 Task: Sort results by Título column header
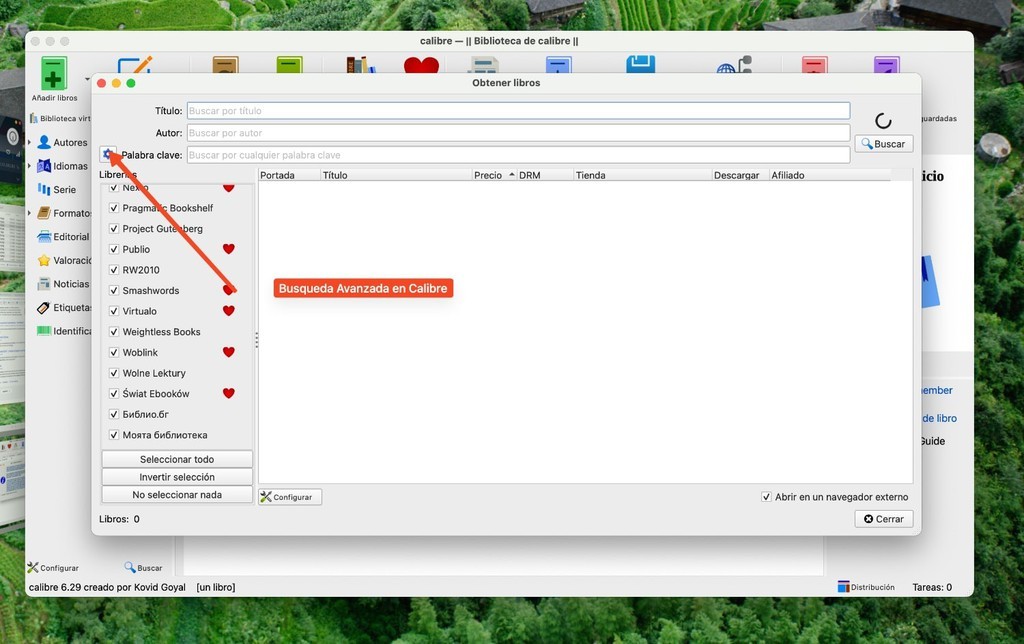point(396,175)
